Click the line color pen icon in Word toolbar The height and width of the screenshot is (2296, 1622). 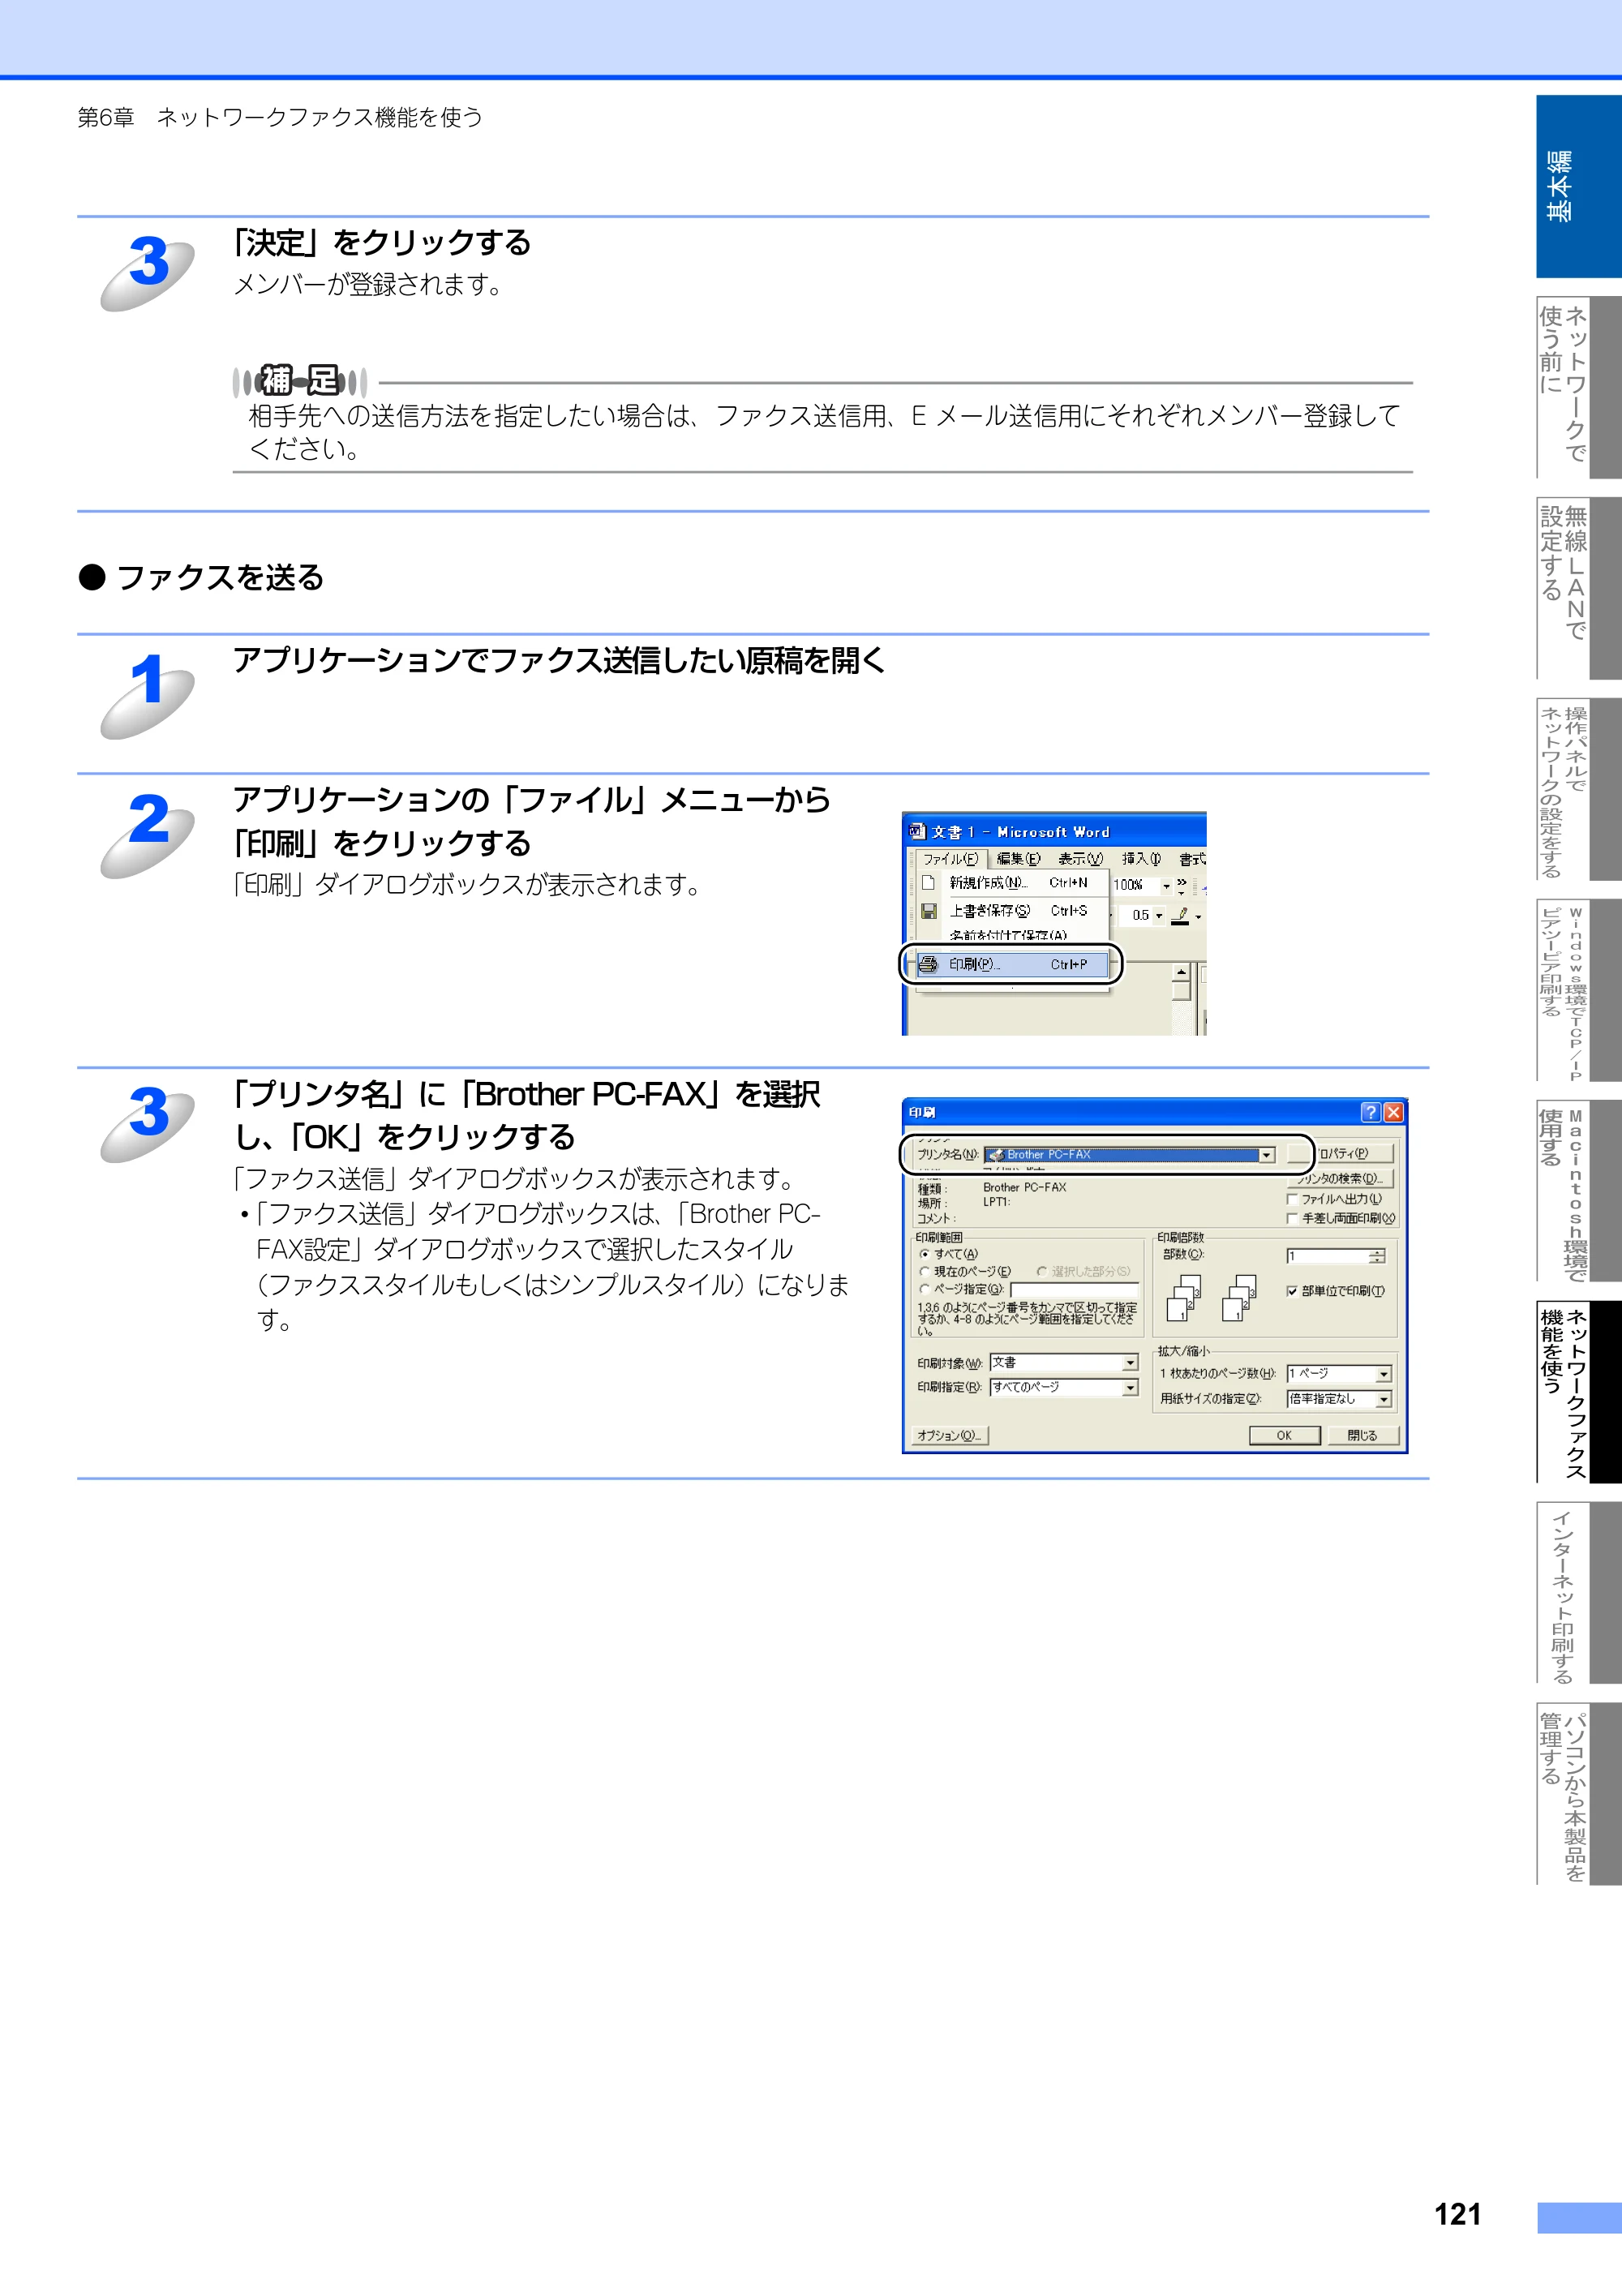(1181, 915)
